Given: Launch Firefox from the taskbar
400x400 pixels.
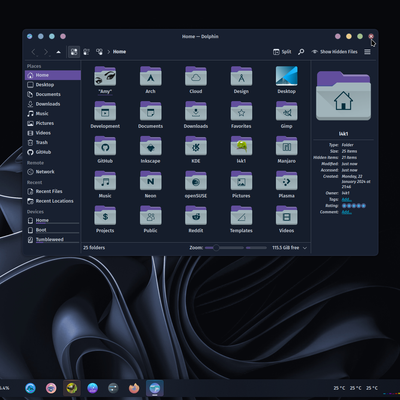Looking at the screenshot, I should [134, 388].
